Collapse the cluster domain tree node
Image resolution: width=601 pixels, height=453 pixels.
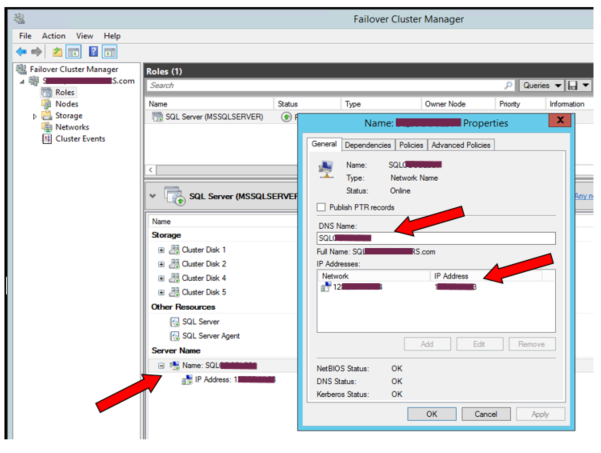point(22,82)
